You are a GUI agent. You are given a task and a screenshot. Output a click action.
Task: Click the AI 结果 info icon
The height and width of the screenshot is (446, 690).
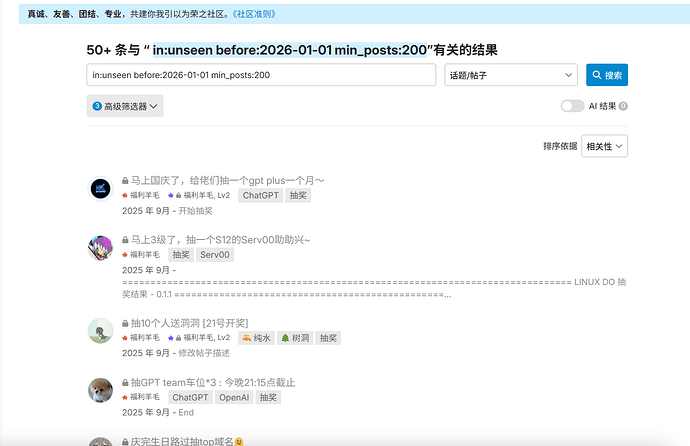[x=623, y=106]
